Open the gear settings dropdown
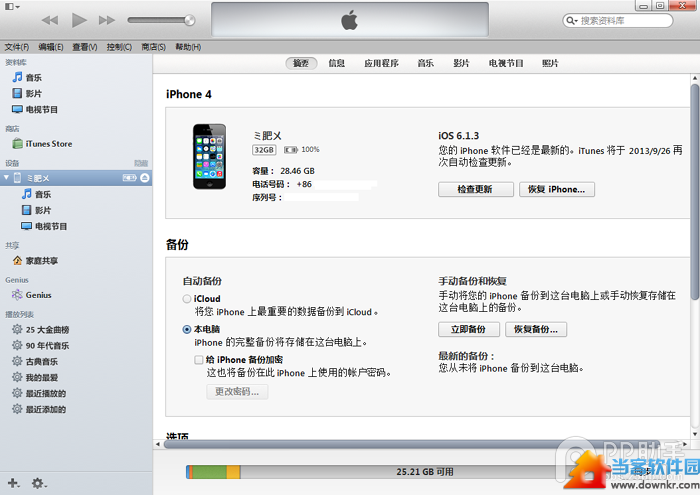The width and height of the screenshot is (700, 495). point(39,483)
